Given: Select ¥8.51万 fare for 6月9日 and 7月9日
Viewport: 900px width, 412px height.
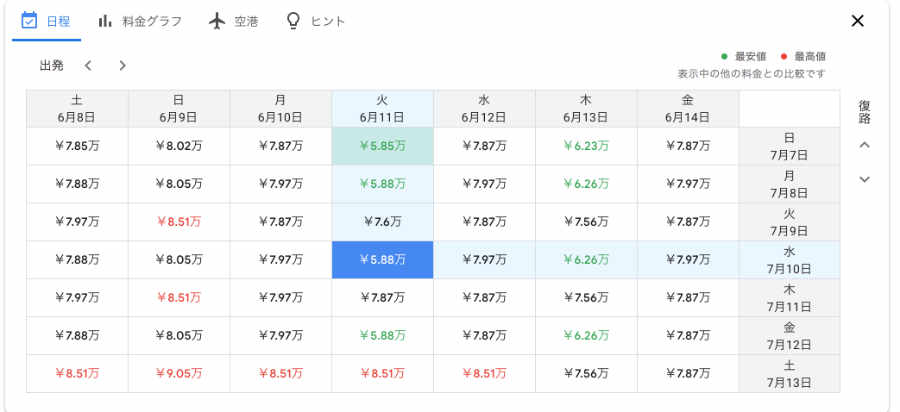Looking at the screenshot, I should 179,222.
